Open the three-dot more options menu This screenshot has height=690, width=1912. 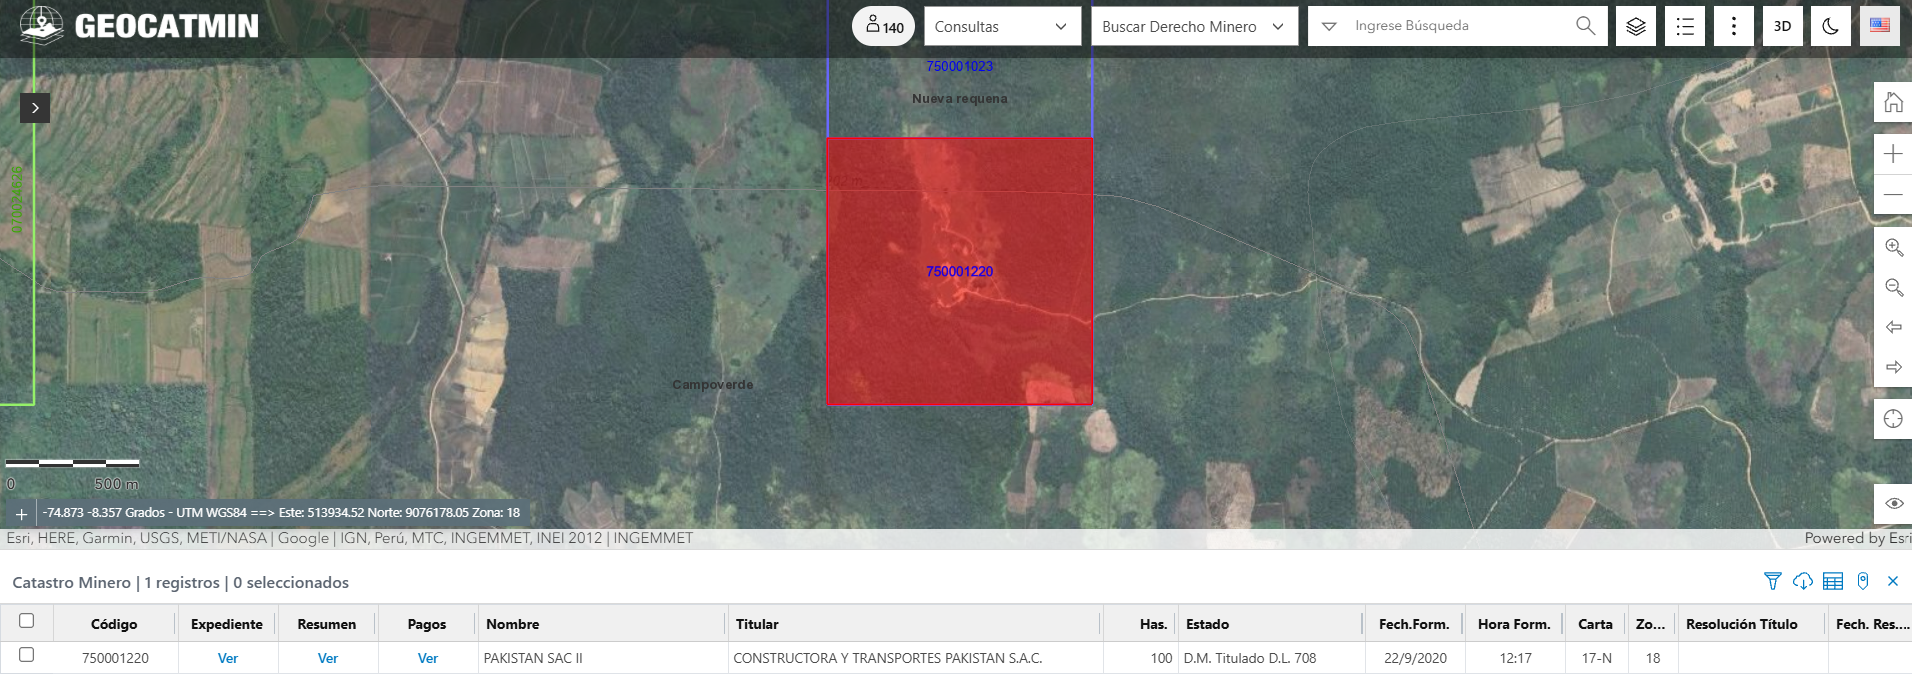point(1734,26)
